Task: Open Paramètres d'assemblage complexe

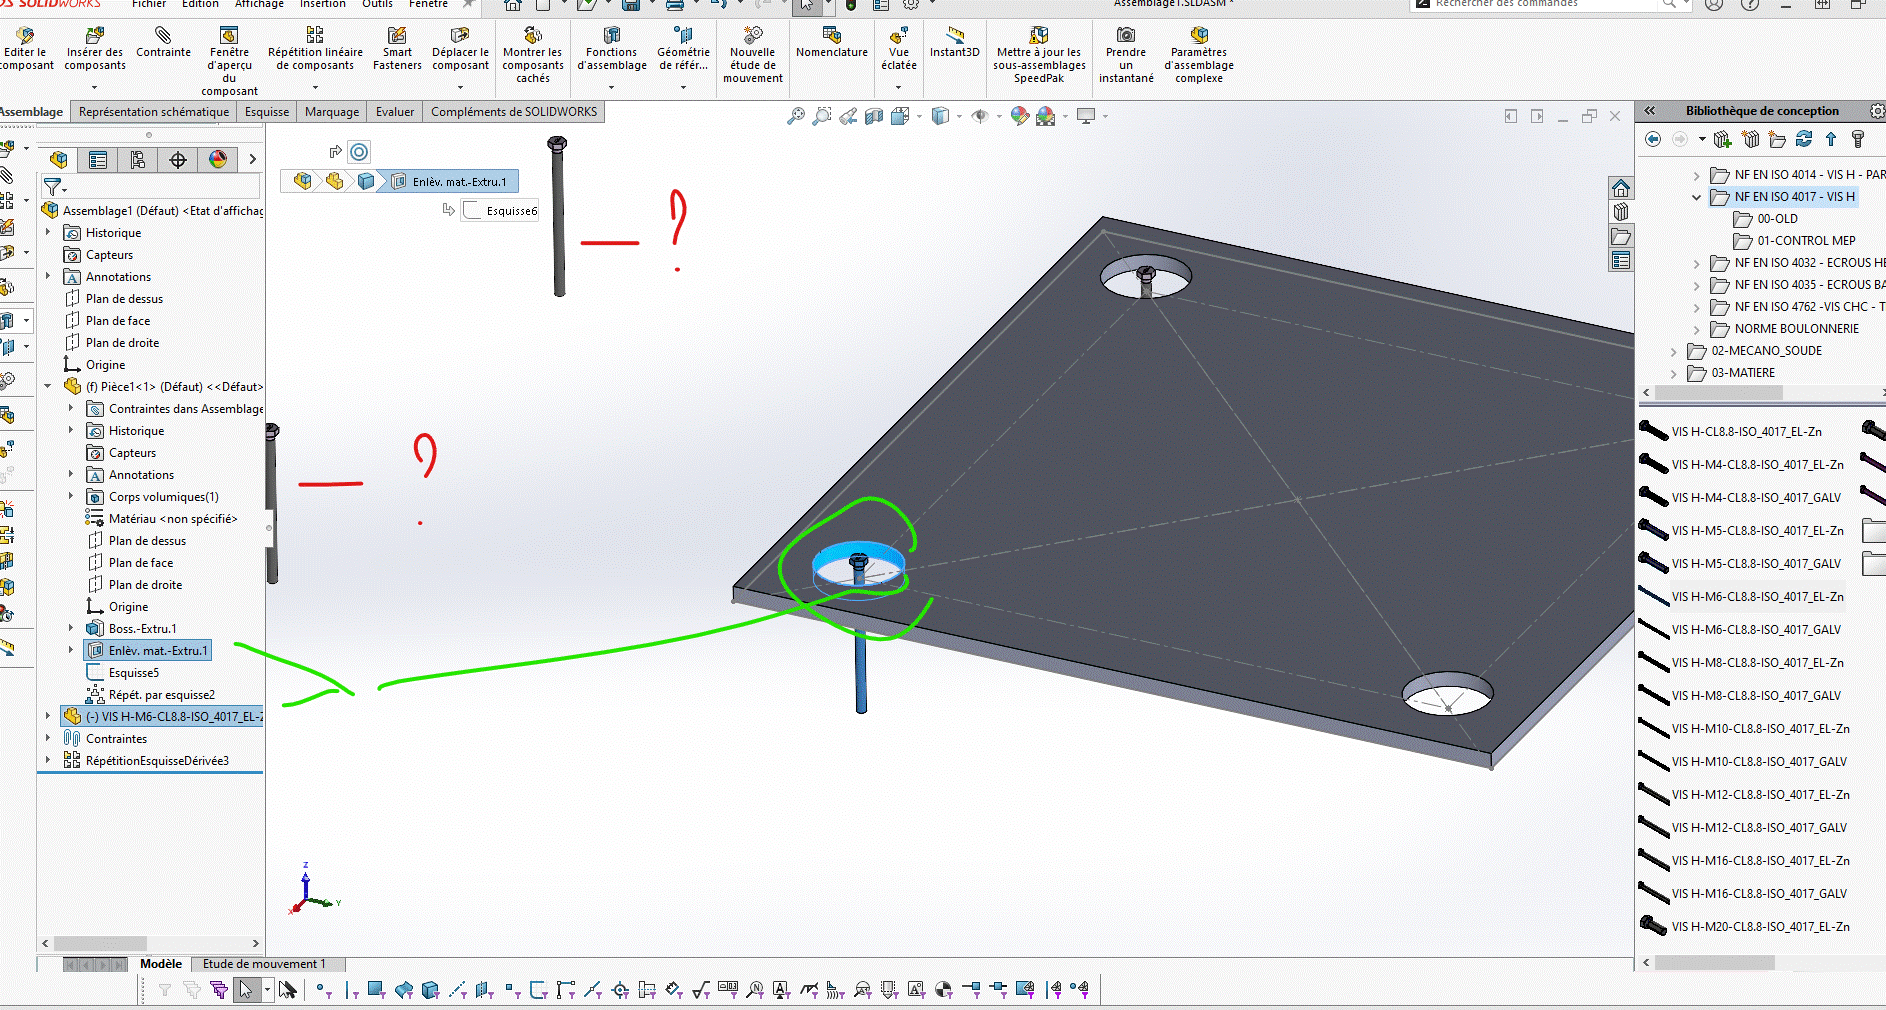Action: coord(1199,56)
